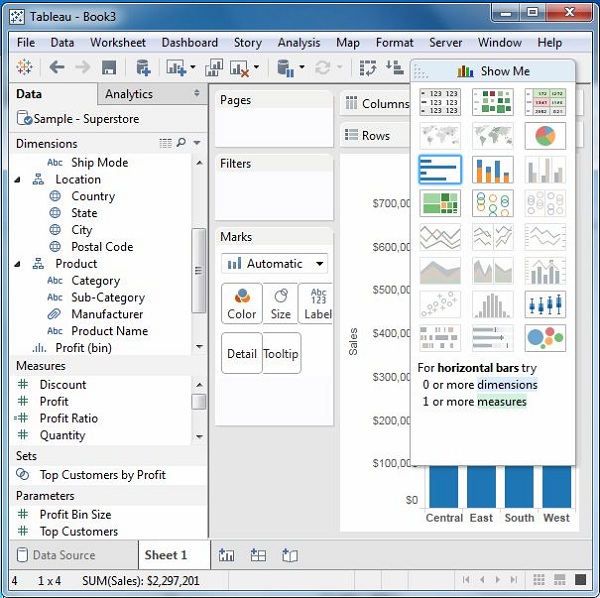Click the Dimensions view-as-list icon

[165, 143]
